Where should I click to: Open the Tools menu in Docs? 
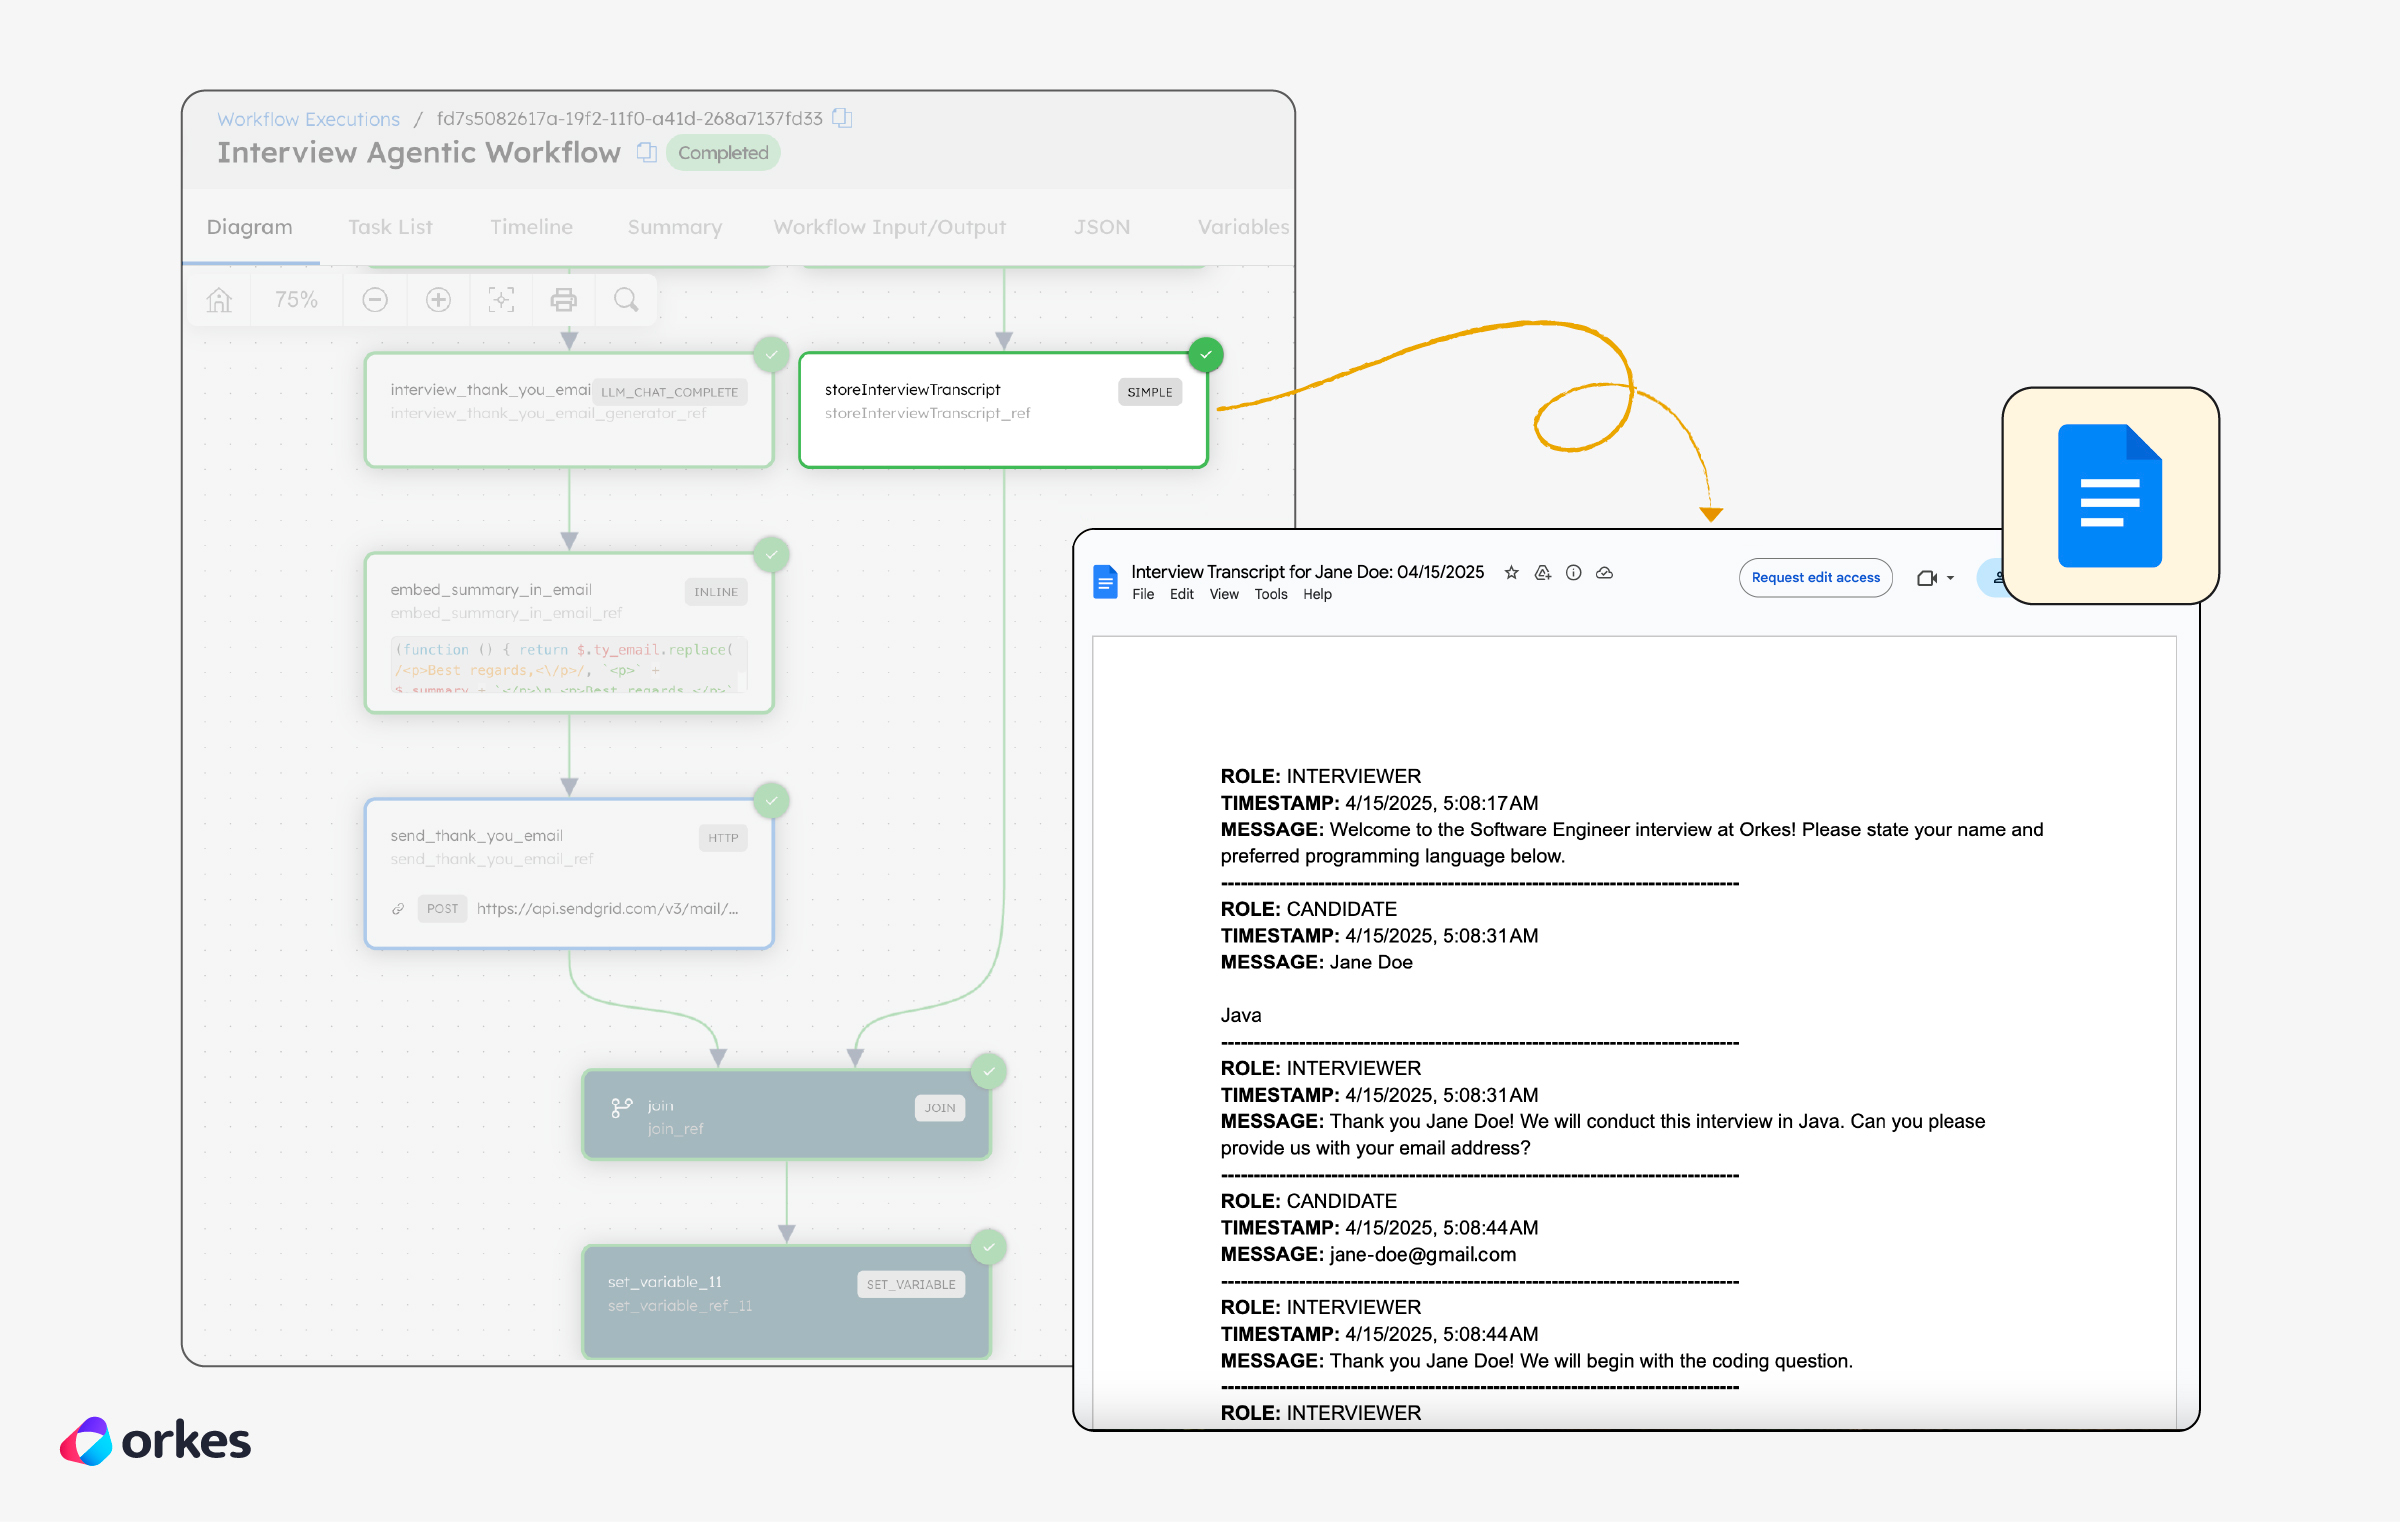point(1270,595)
